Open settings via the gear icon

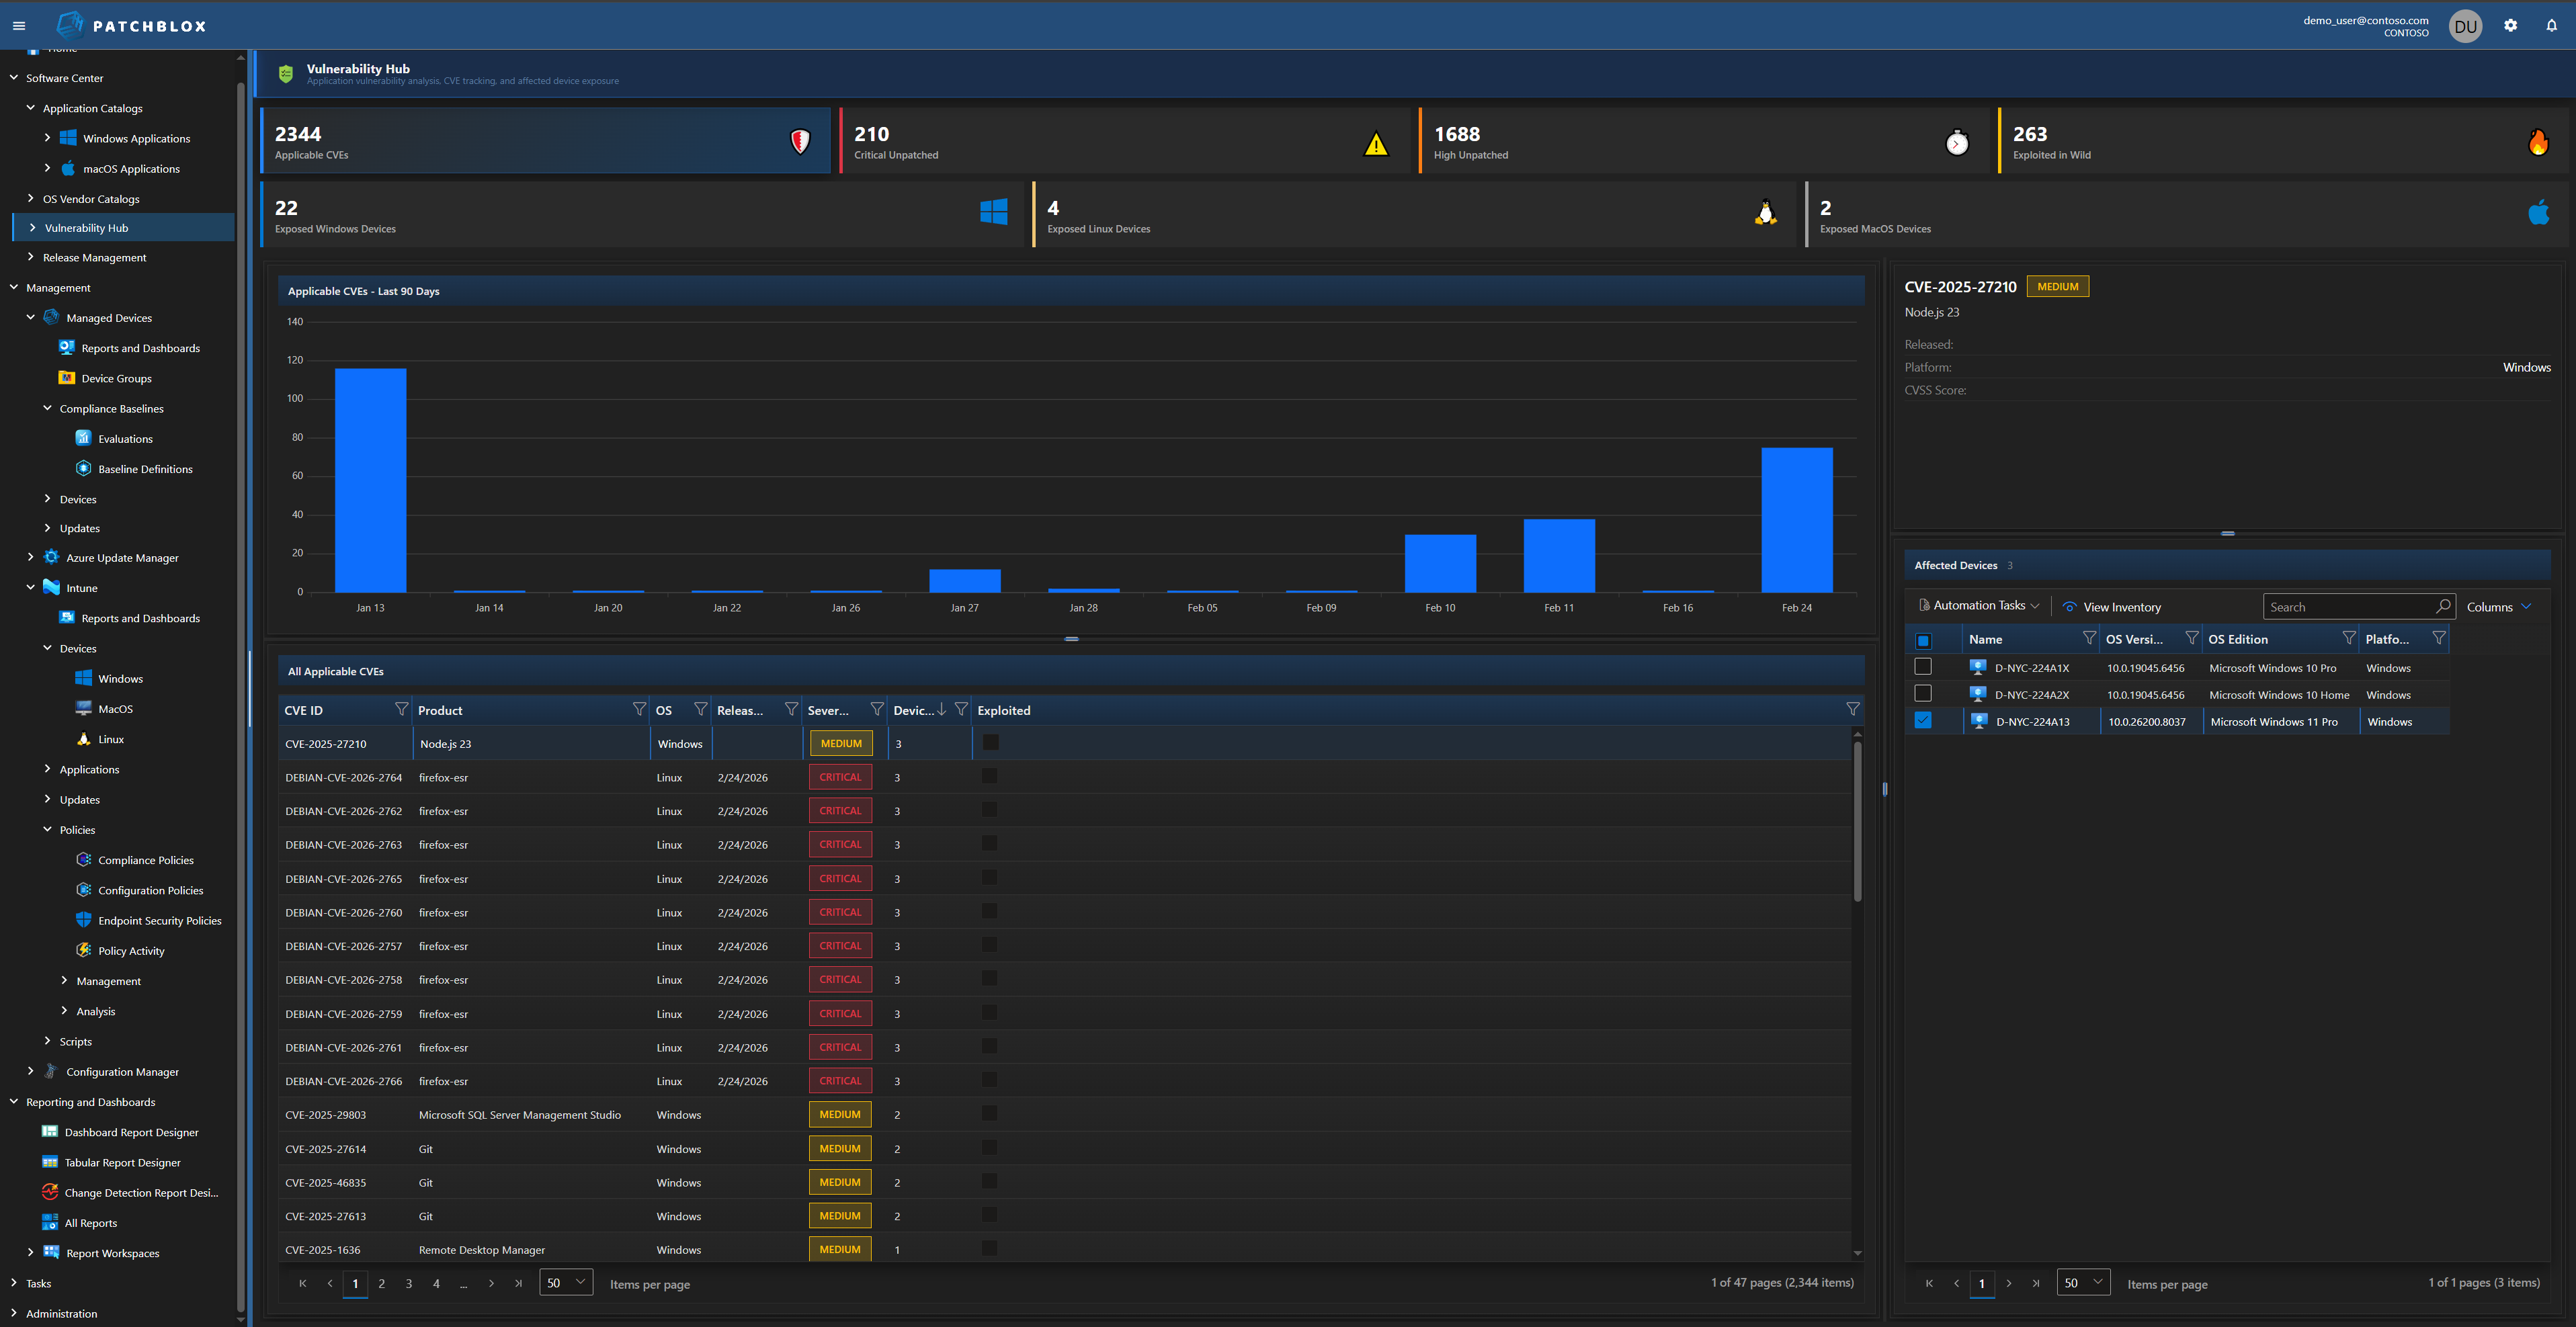(2510, 25)
